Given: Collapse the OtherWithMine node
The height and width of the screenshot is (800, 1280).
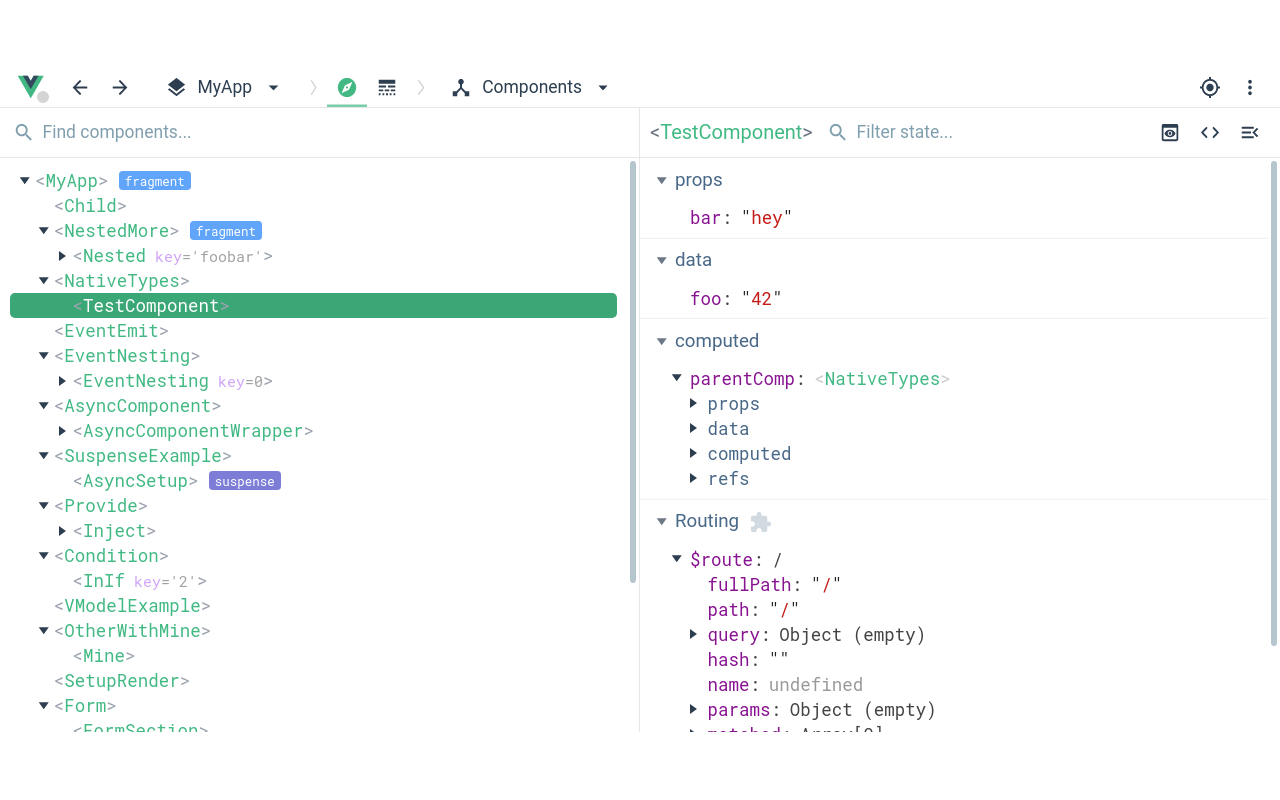Looking at the screenshot, I should [x=44, y=631].
